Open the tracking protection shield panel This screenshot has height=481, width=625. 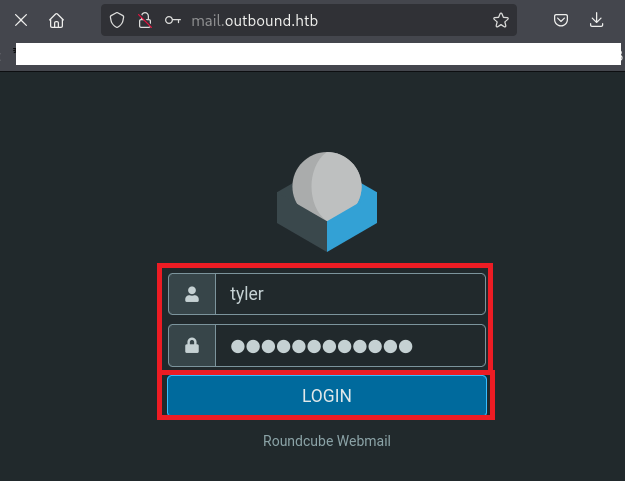[x=117, y=20]
